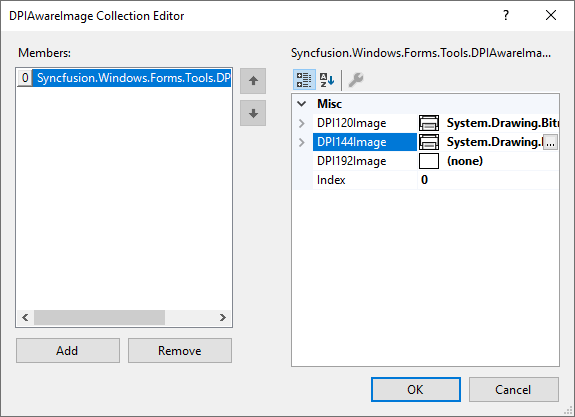This screenshot has width=575, height=417.
Task: Select member 0 Syncfusion.Windows.Forms.Tools.DP
Action: [124, 78]
